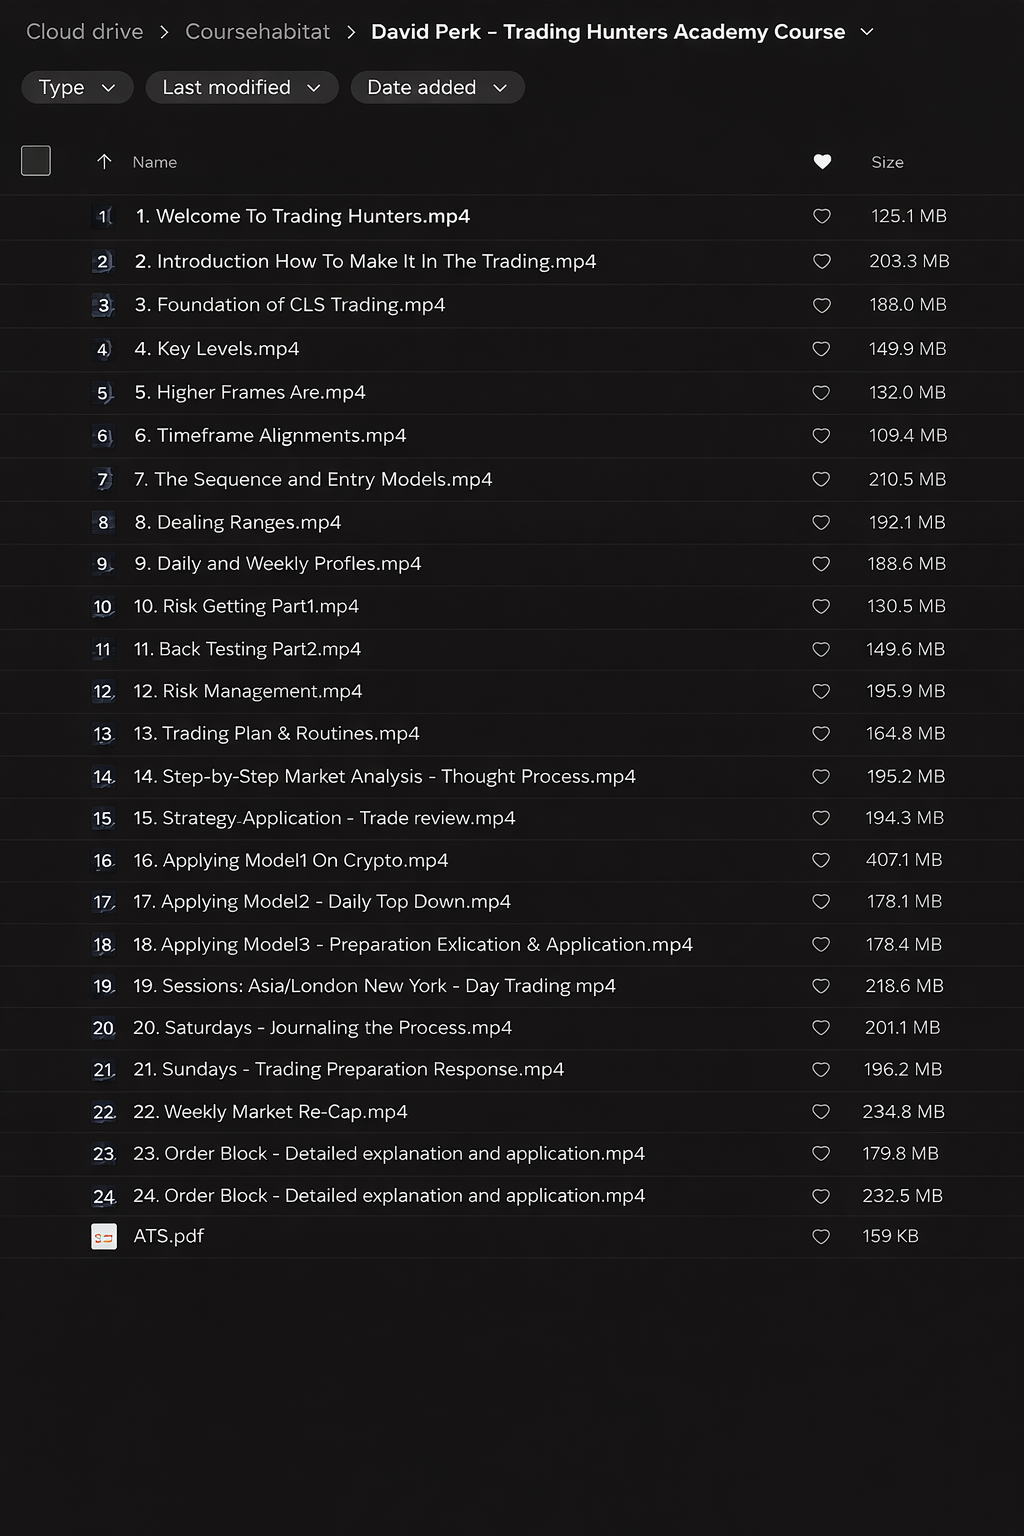Click file icon for 22. Weekly Market Re-Cap
This screenshot has height=1536, width=1024.
[103, 1112]
